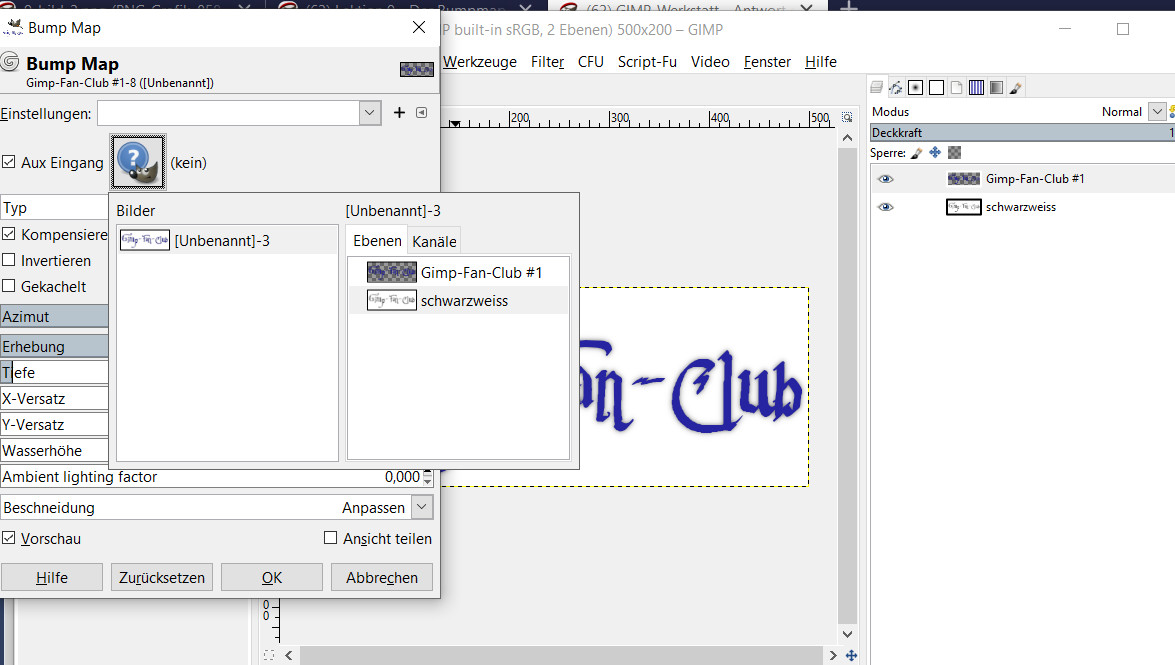Click the Hilfe button in Bump Map dialog
1175x665 pixels.
click(x=52, y=577)
